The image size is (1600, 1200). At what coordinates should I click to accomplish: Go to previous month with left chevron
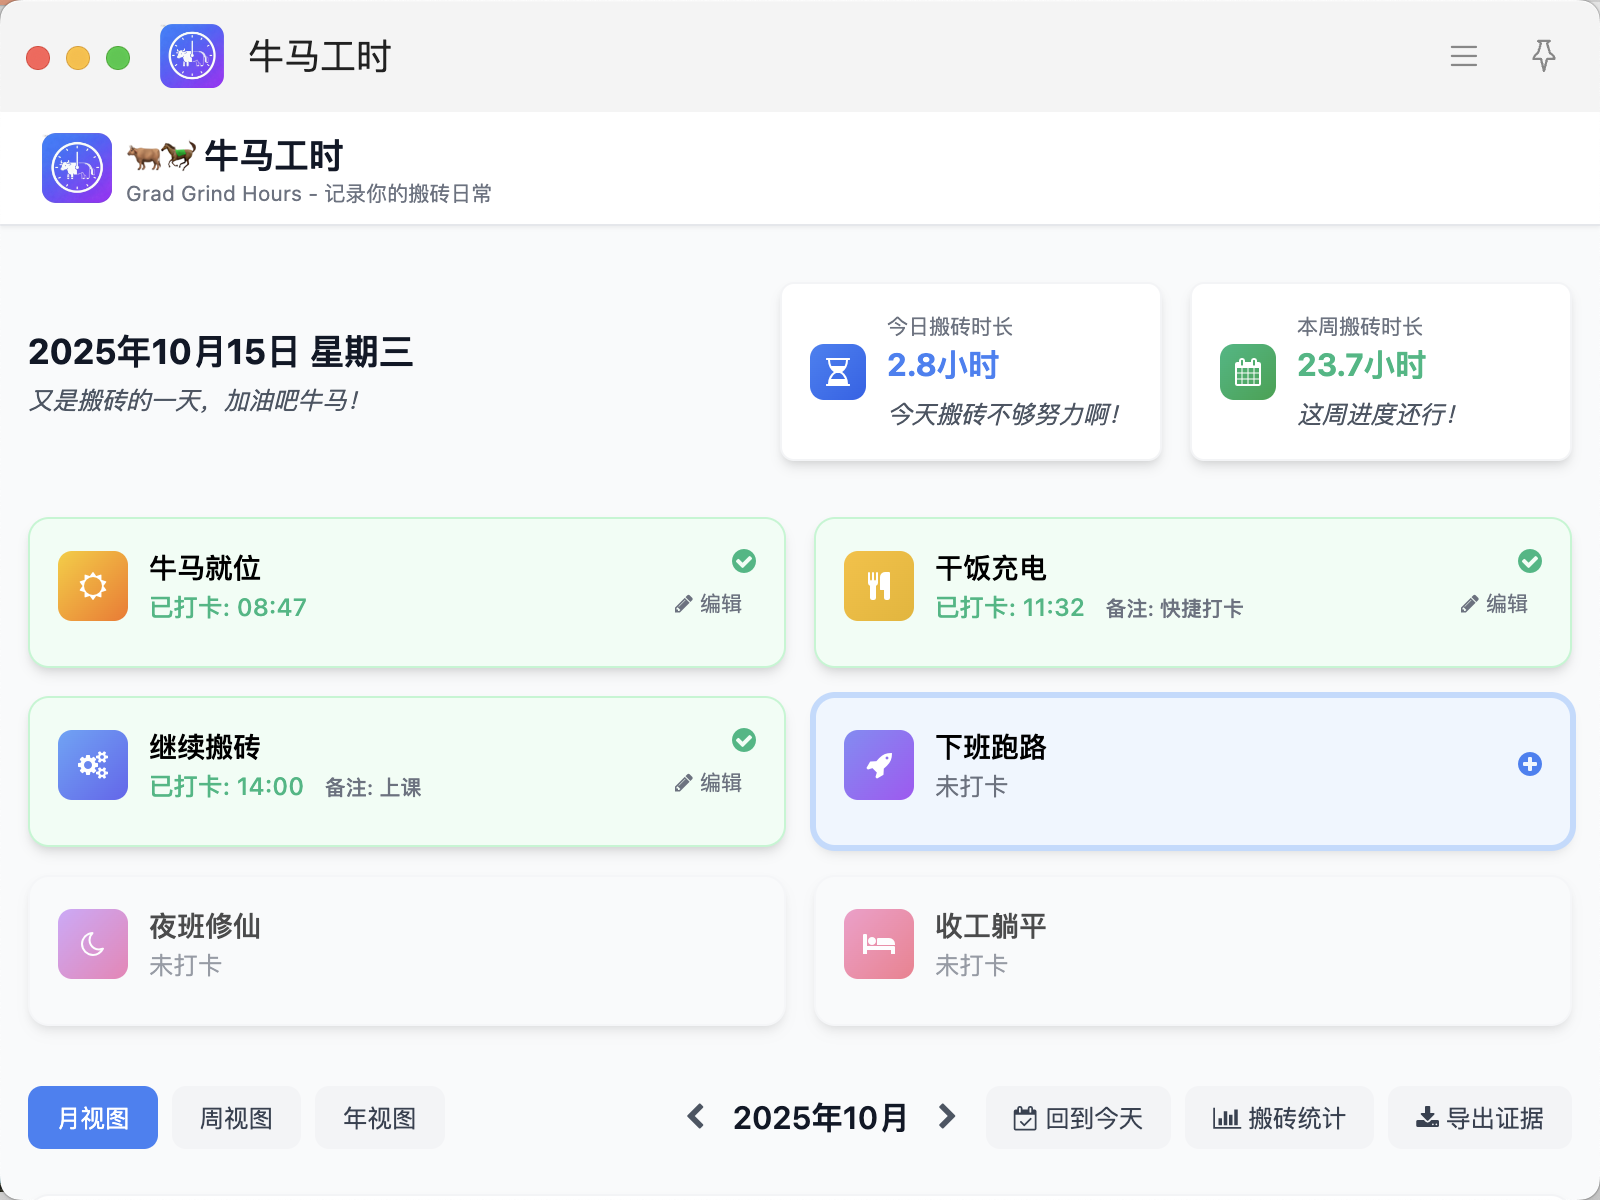coord(696,1117)
